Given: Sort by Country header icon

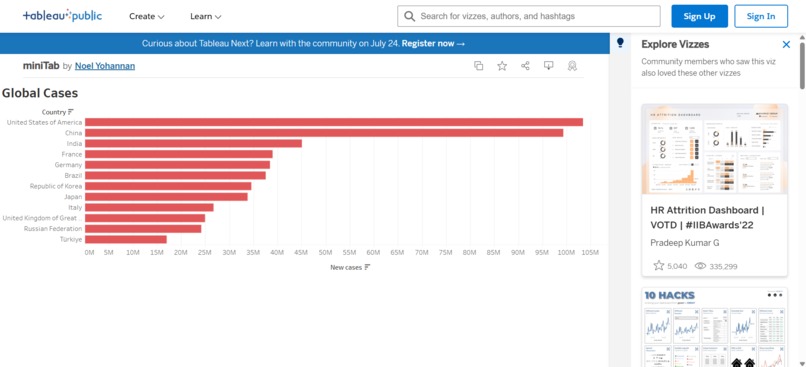Looking at the screenshot, I should 71,112.
